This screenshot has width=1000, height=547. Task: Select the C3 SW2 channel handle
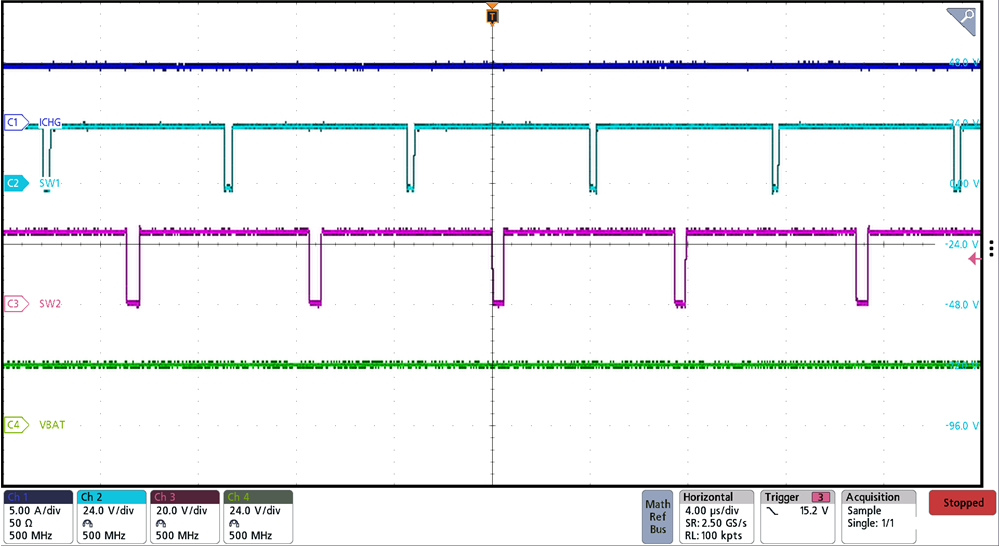(14, 303)
